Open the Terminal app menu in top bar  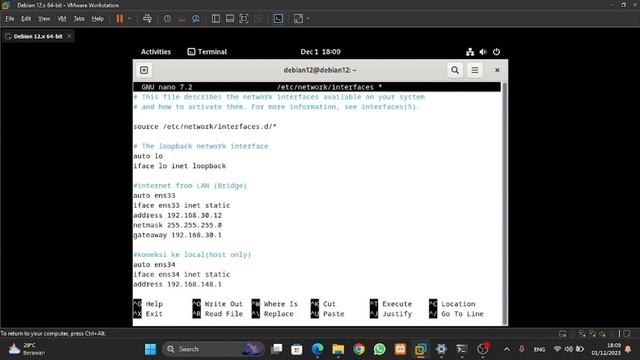click(x=207, y=52)
